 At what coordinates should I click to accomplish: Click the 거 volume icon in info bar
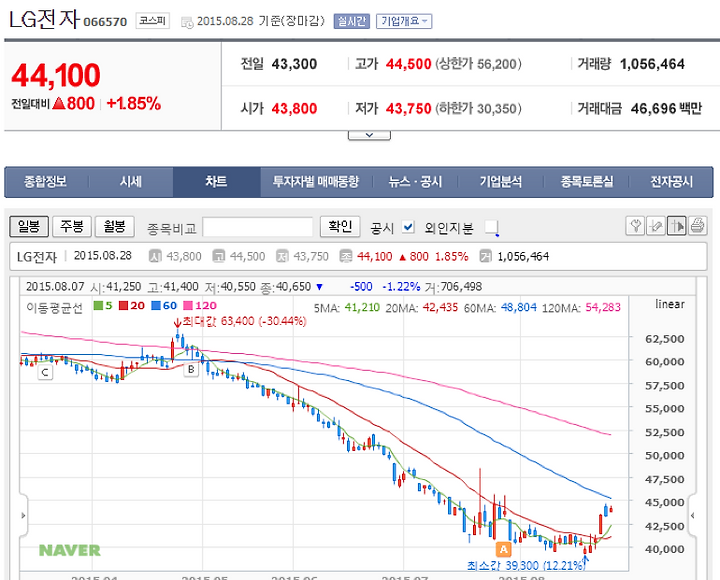(485, 256)
